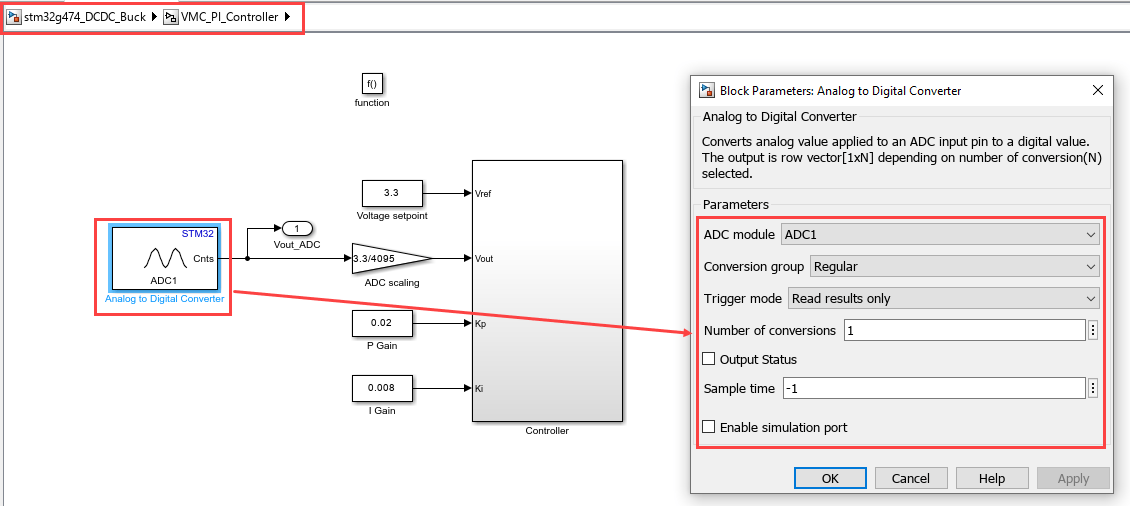
Task: Select the Controller subsystem block
Action: (x=547, y=290)
